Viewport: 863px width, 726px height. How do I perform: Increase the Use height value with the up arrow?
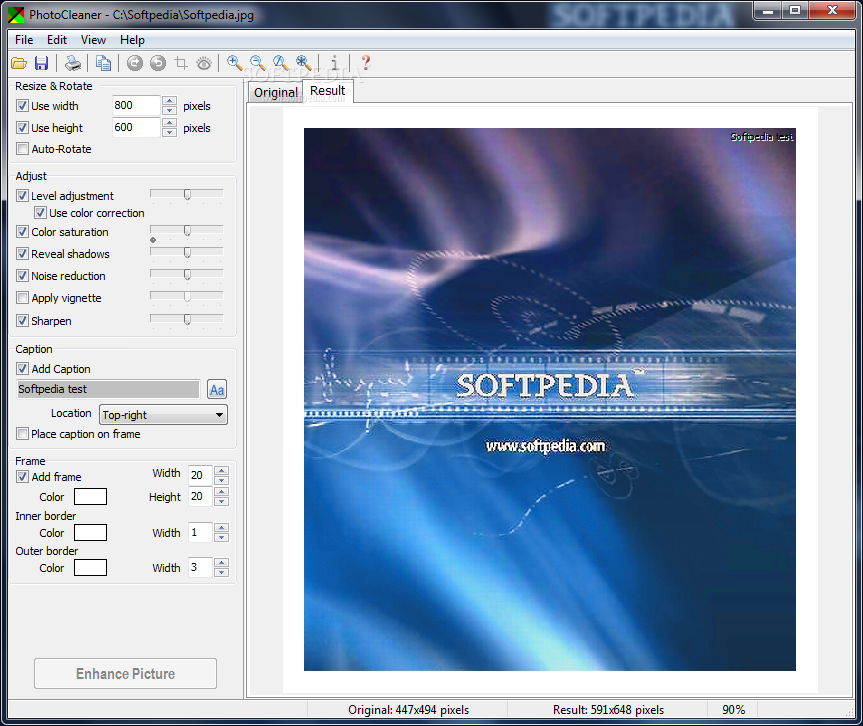tap(170, 123)
